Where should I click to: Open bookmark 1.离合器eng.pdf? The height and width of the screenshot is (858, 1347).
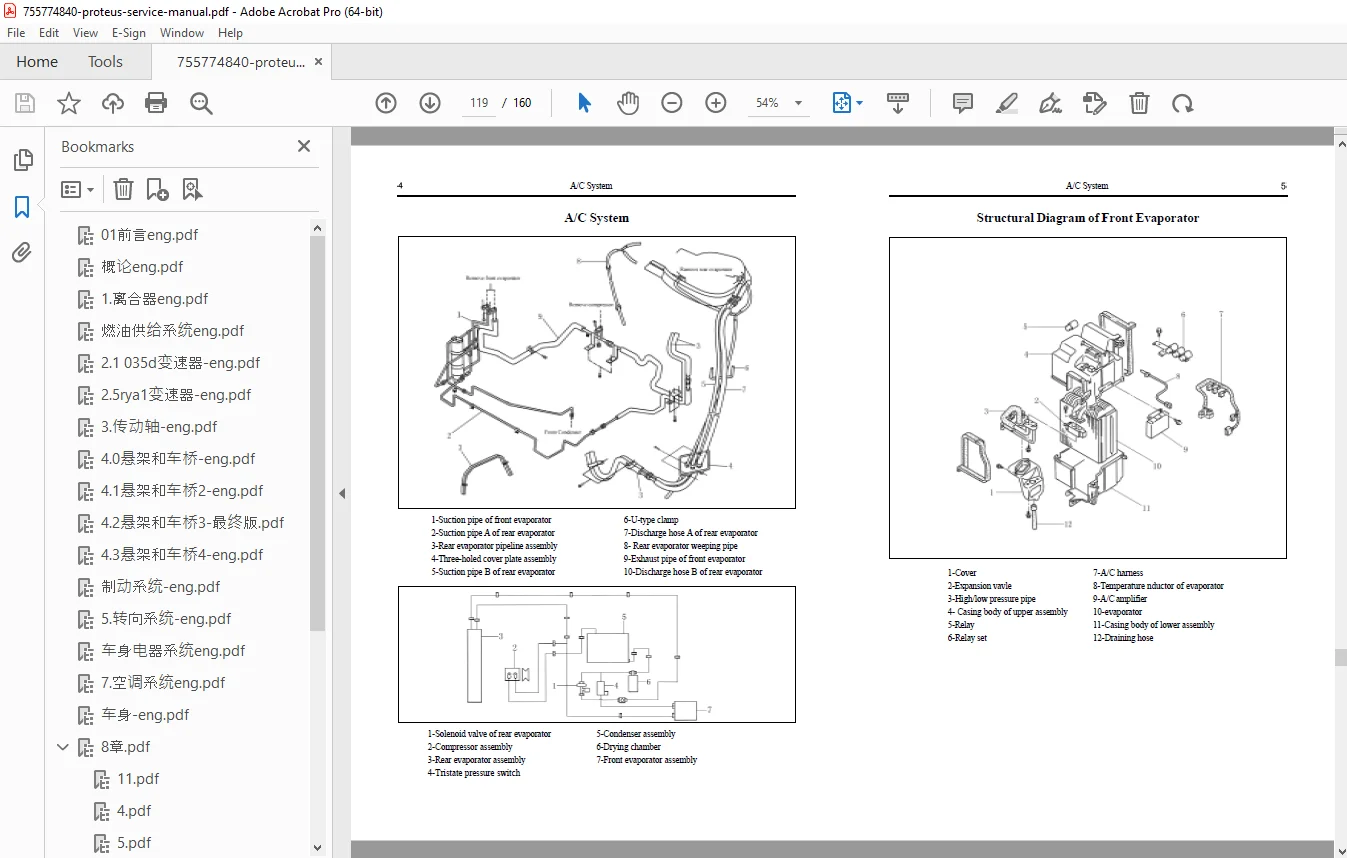pos(155,299)
